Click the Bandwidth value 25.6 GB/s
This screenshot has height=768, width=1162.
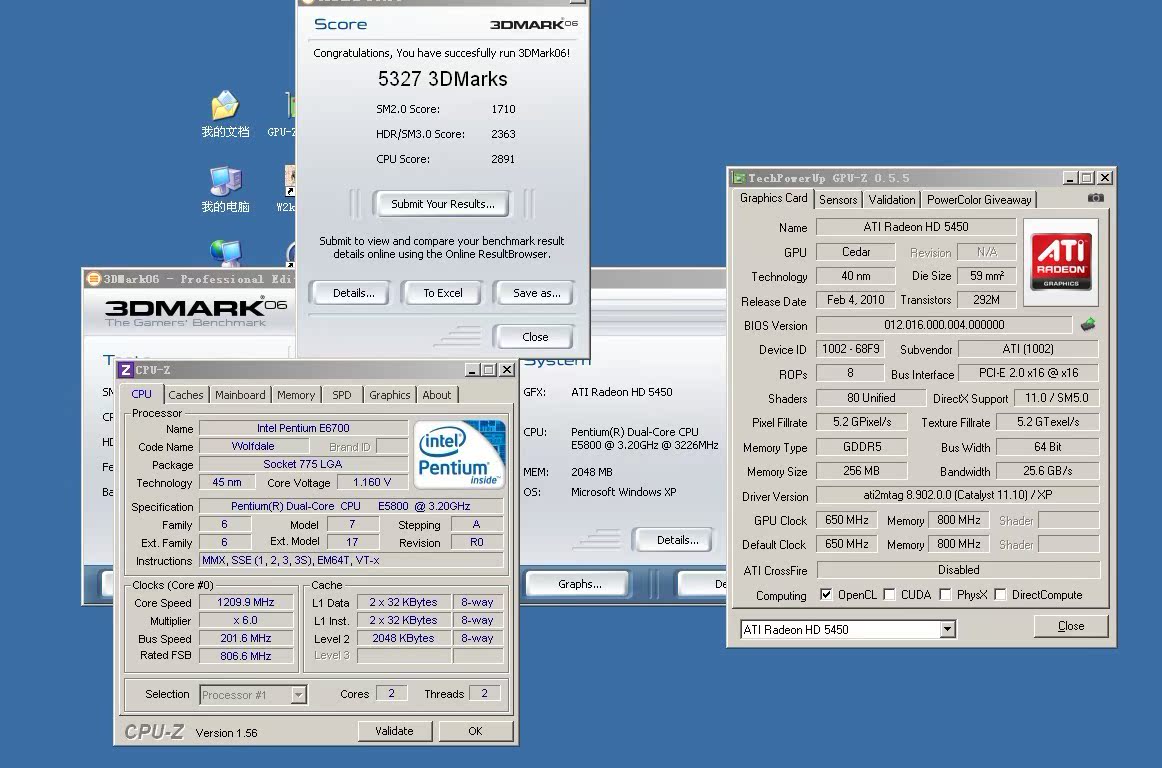[1048, 471]
